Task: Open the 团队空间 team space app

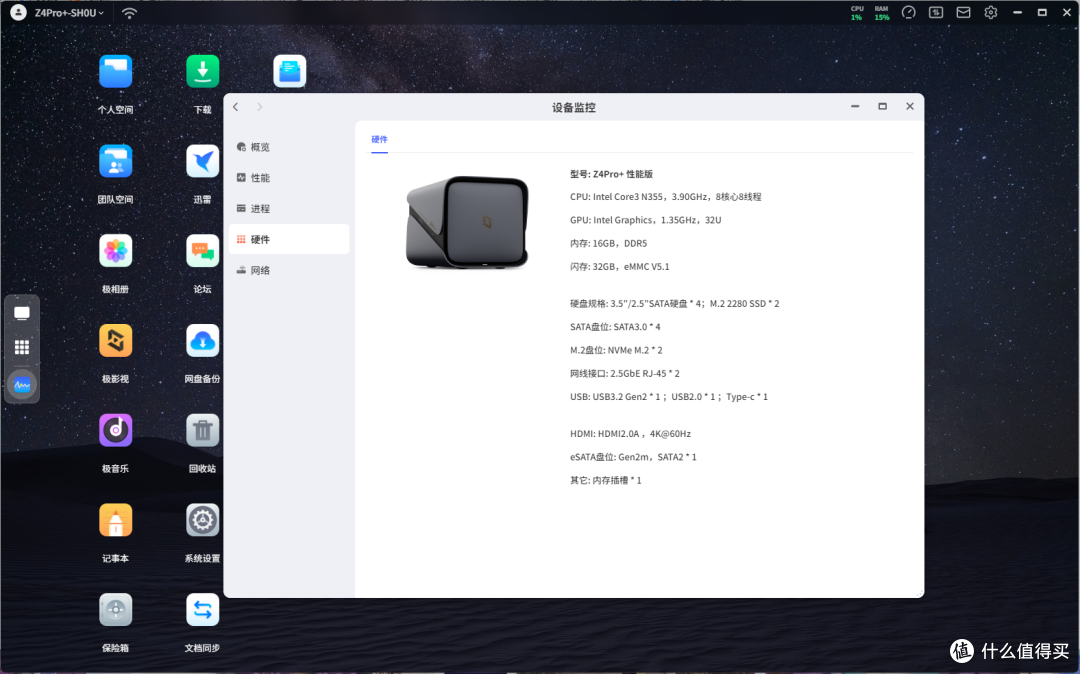Action: pyautogui.click(x=115, y=161)
